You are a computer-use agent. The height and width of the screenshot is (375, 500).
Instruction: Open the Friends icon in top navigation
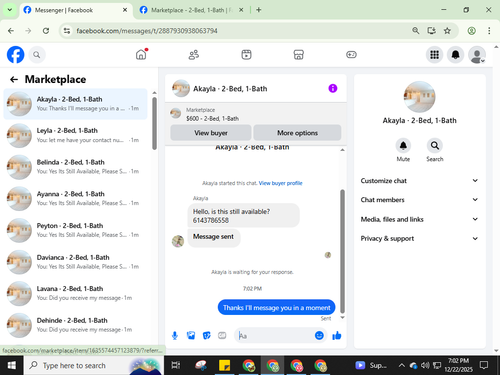point(194,55)
